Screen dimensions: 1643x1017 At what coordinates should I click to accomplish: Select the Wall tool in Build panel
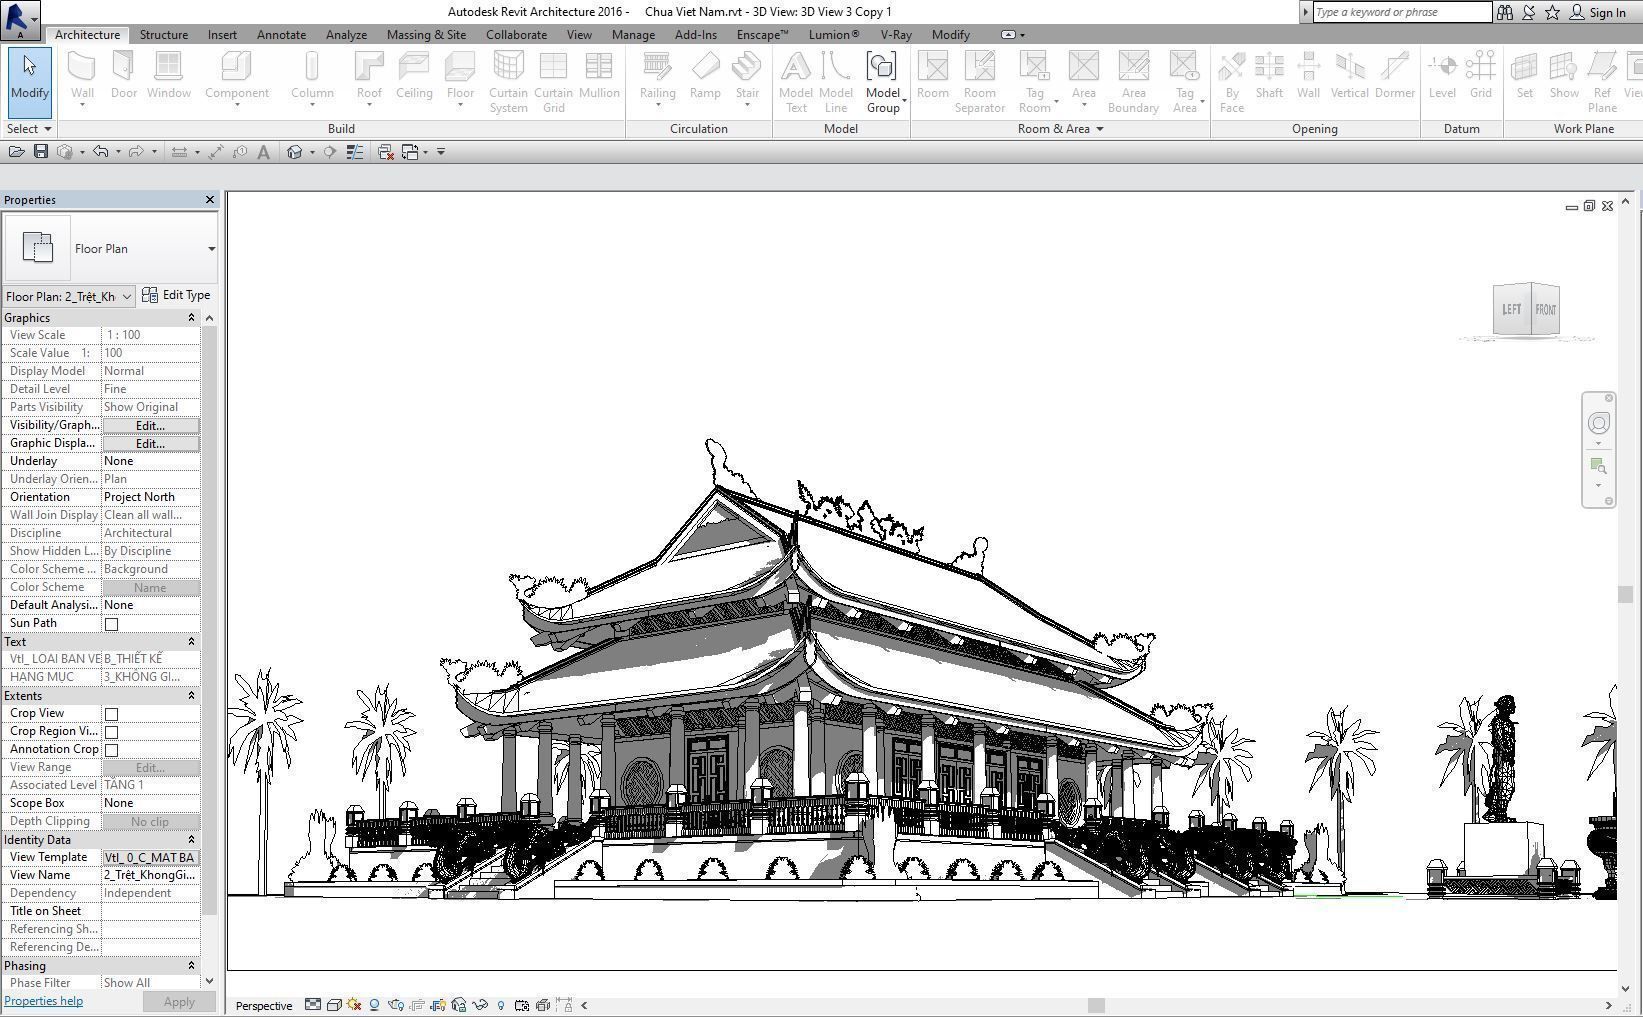pos(82,78)
